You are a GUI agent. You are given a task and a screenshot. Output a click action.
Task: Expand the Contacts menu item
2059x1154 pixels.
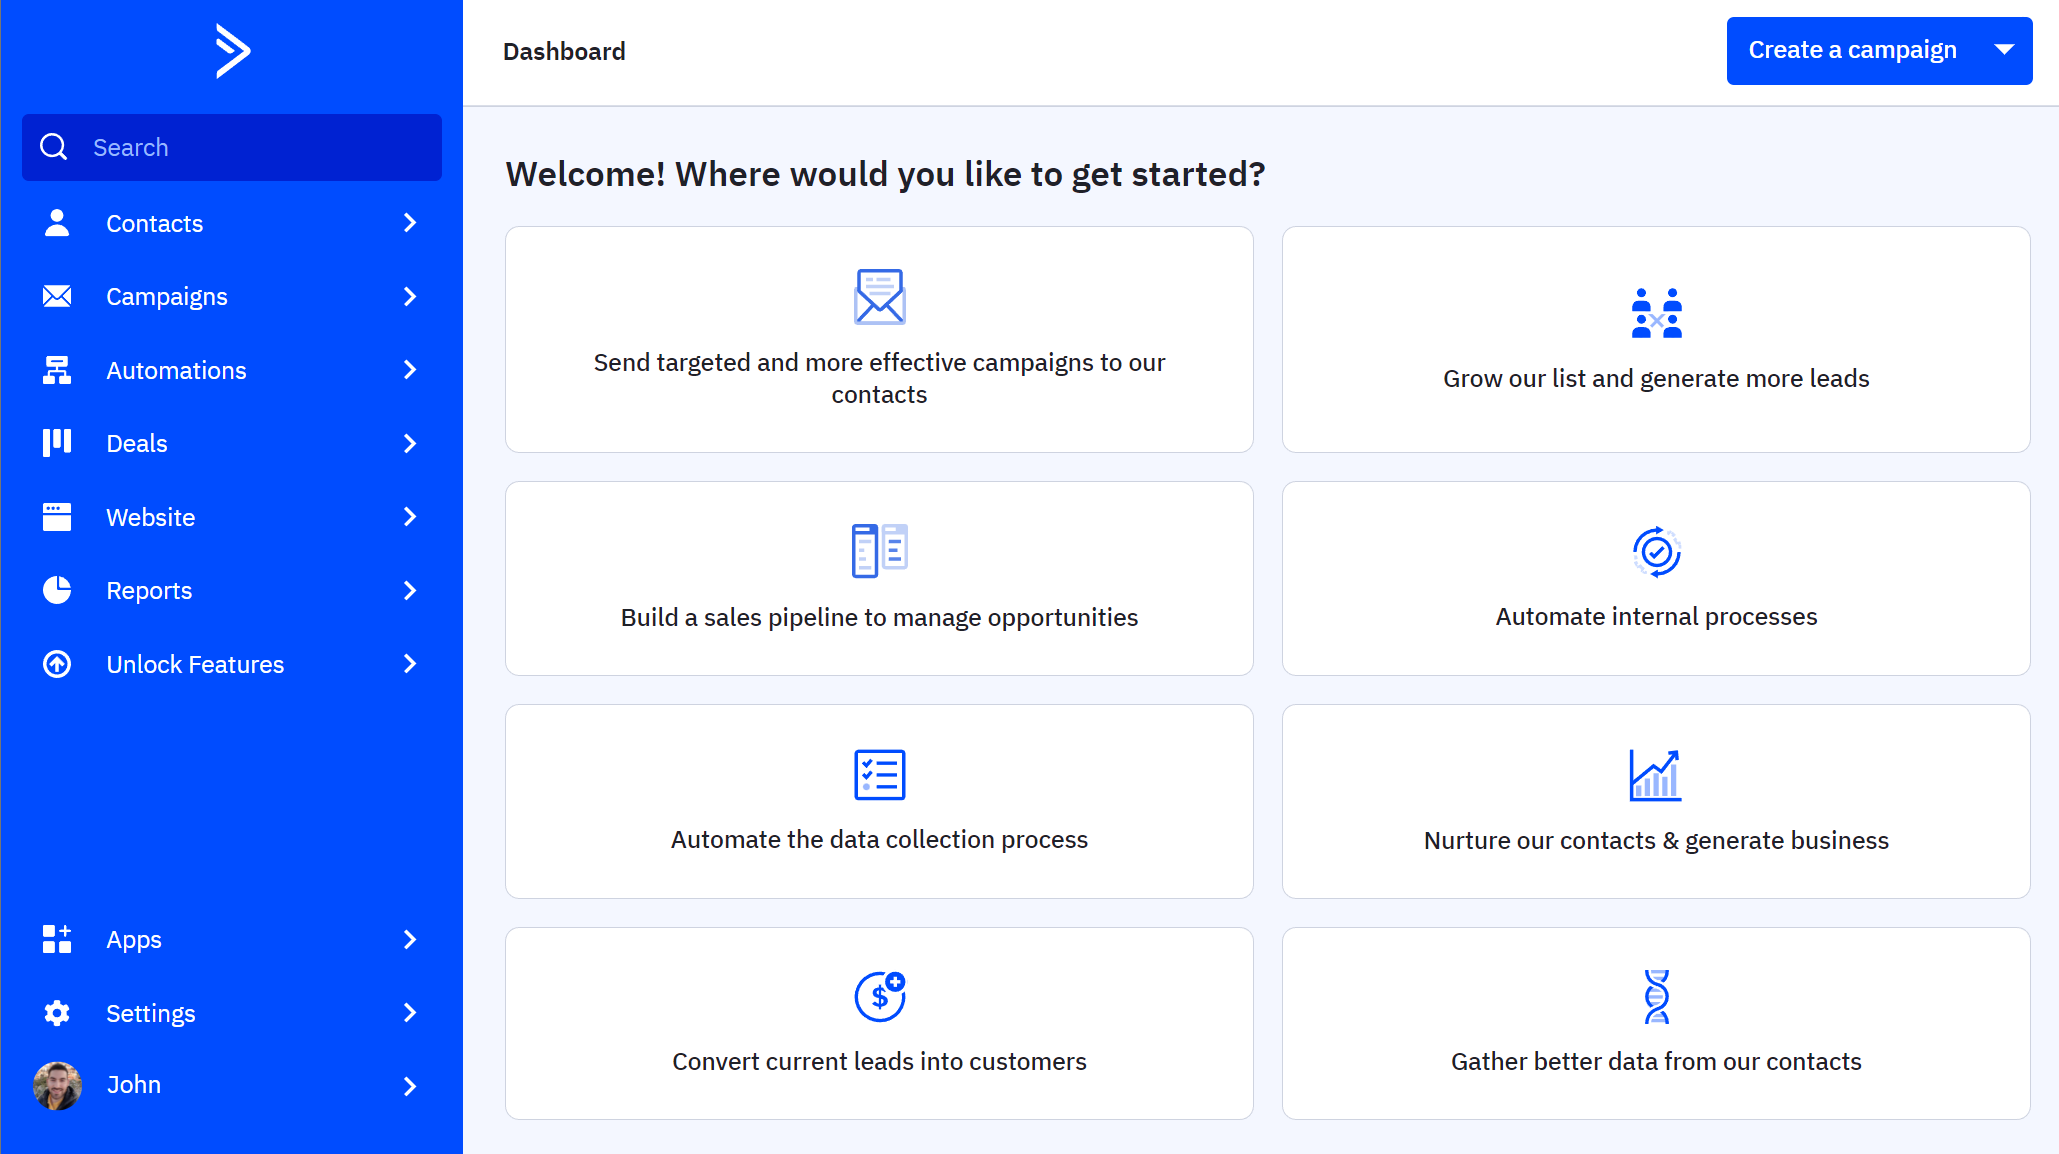pyautogui.click(x=410, y=222)
